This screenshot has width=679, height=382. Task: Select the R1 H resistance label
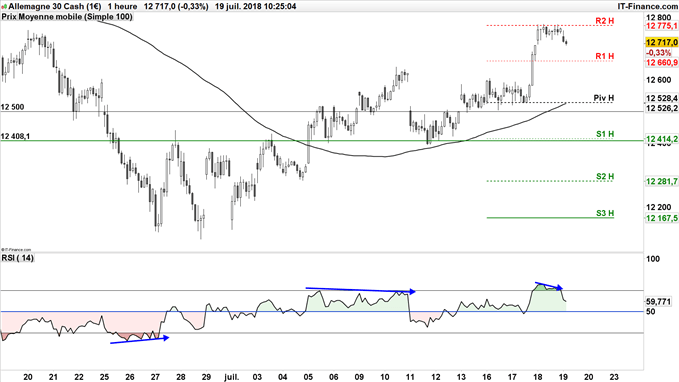coord(605,56)
